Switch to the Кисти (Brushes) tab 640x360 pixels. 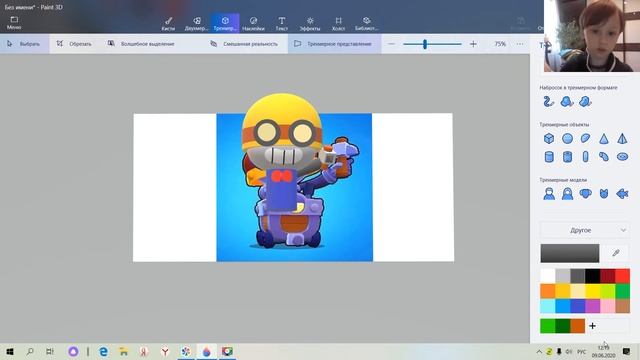pos(168,24)
